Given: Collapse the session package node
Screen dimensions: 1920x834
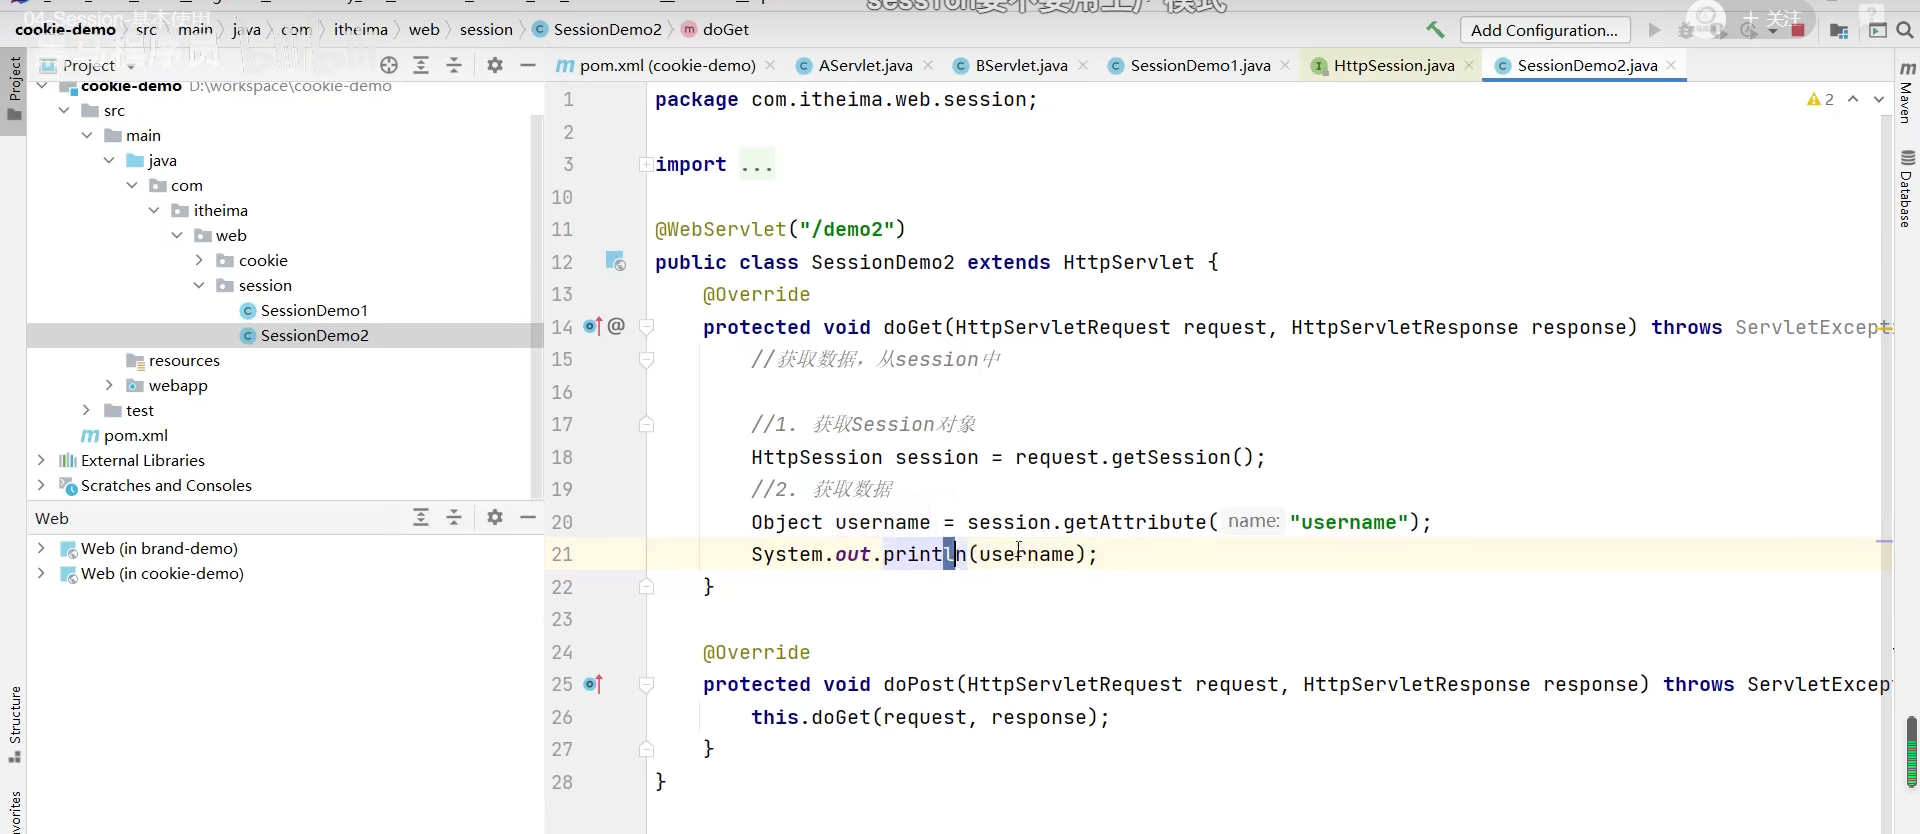Looking at the screenshot, I should [x=199, y=285].
